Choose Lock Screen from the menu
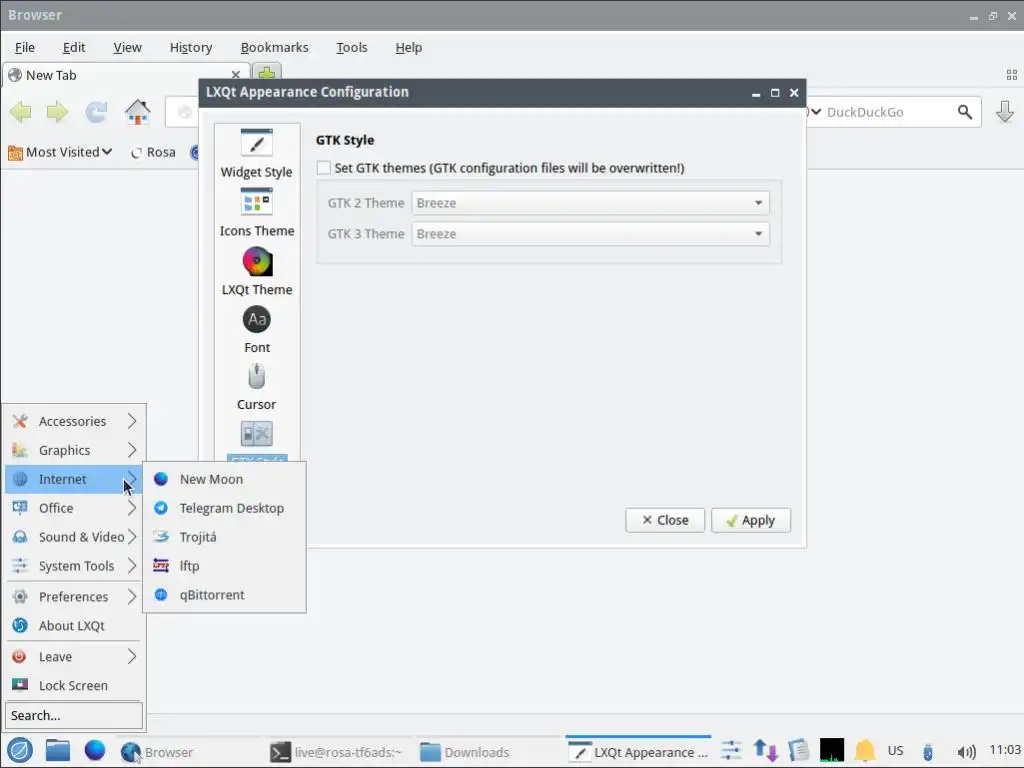This screenshot has height=768, width=1024. [74, 686]
